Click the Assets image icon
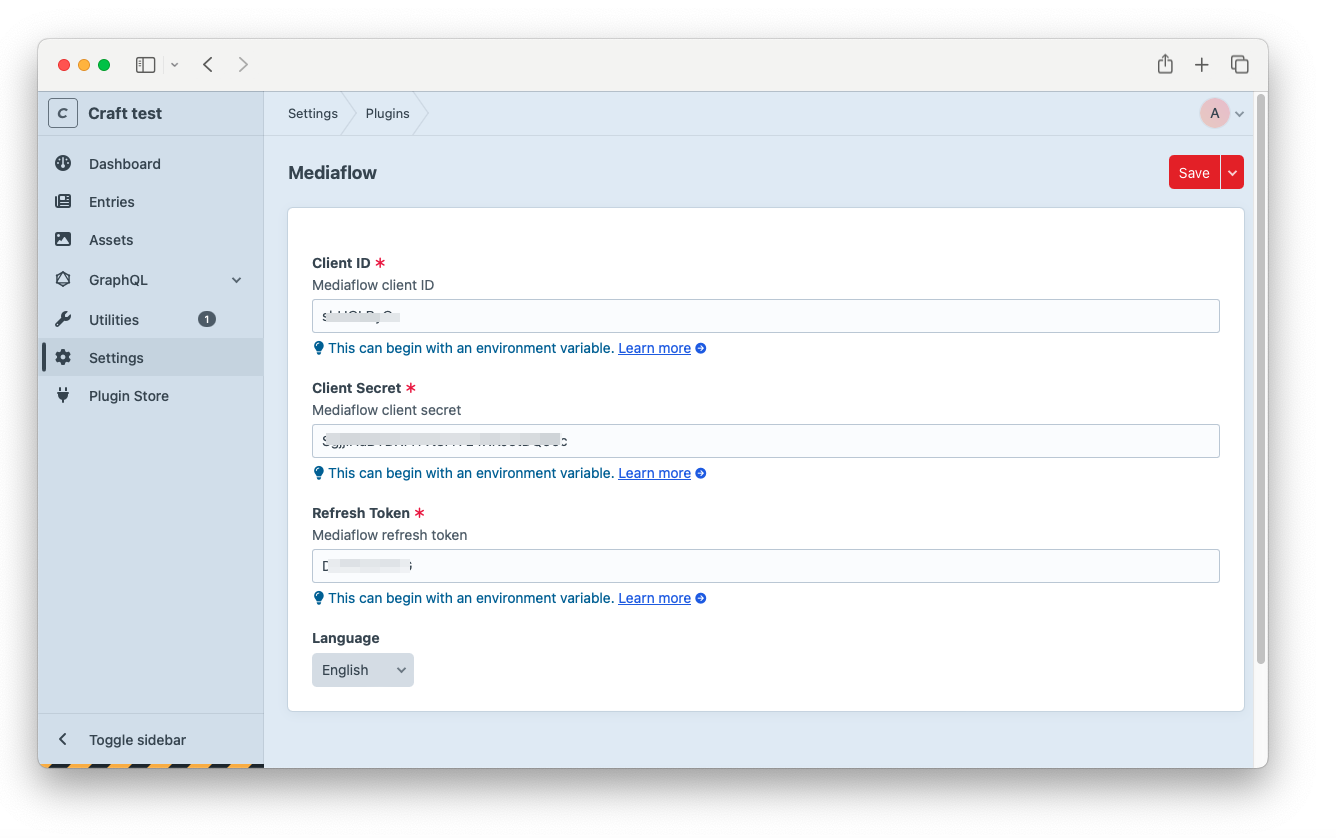 pyautogui.click(x=63, y=239)
